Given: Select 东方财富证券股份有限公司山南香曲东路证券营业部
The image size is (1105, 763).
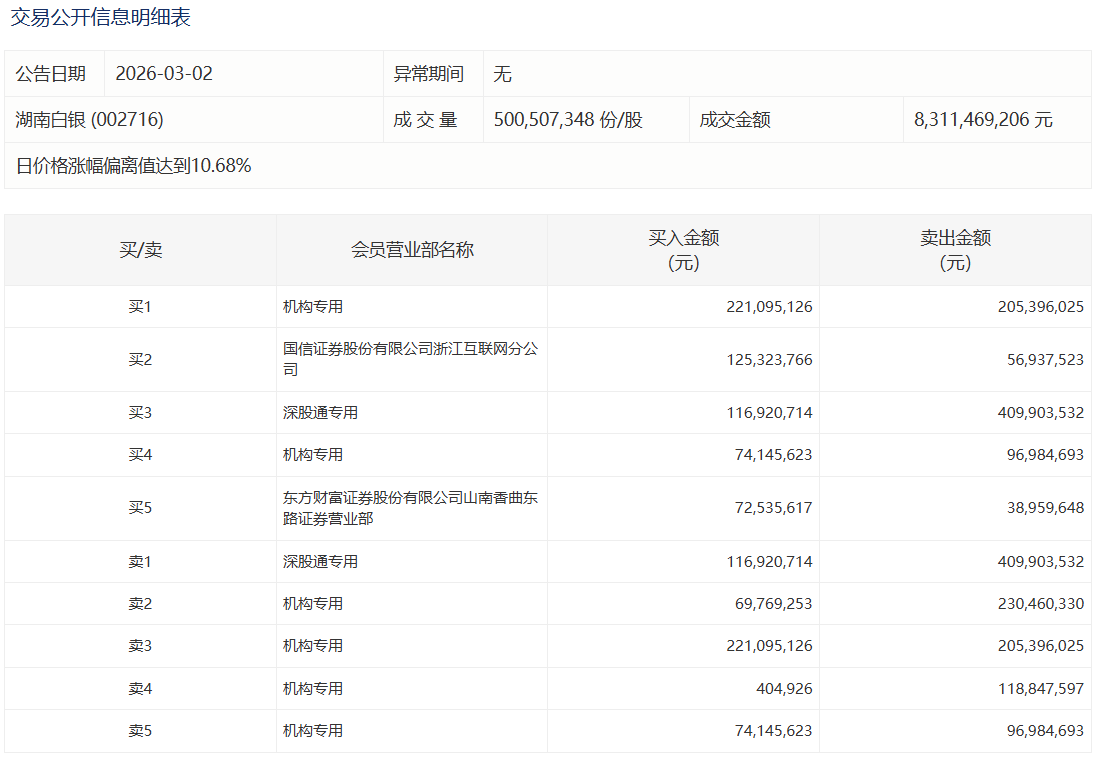Looking at the screenshot, I should point(408,508).
